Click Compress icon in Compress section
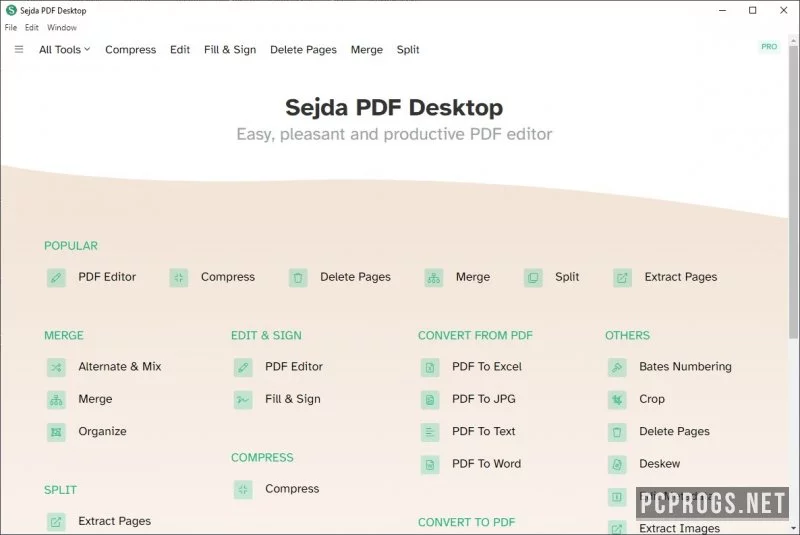800x535 pixels. (243, 490)
